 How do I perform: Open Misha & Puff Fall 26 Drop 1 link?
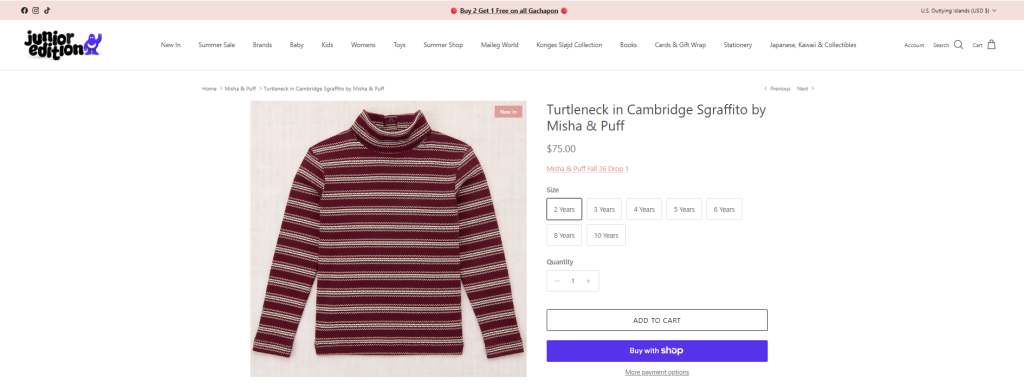[588, 169]
